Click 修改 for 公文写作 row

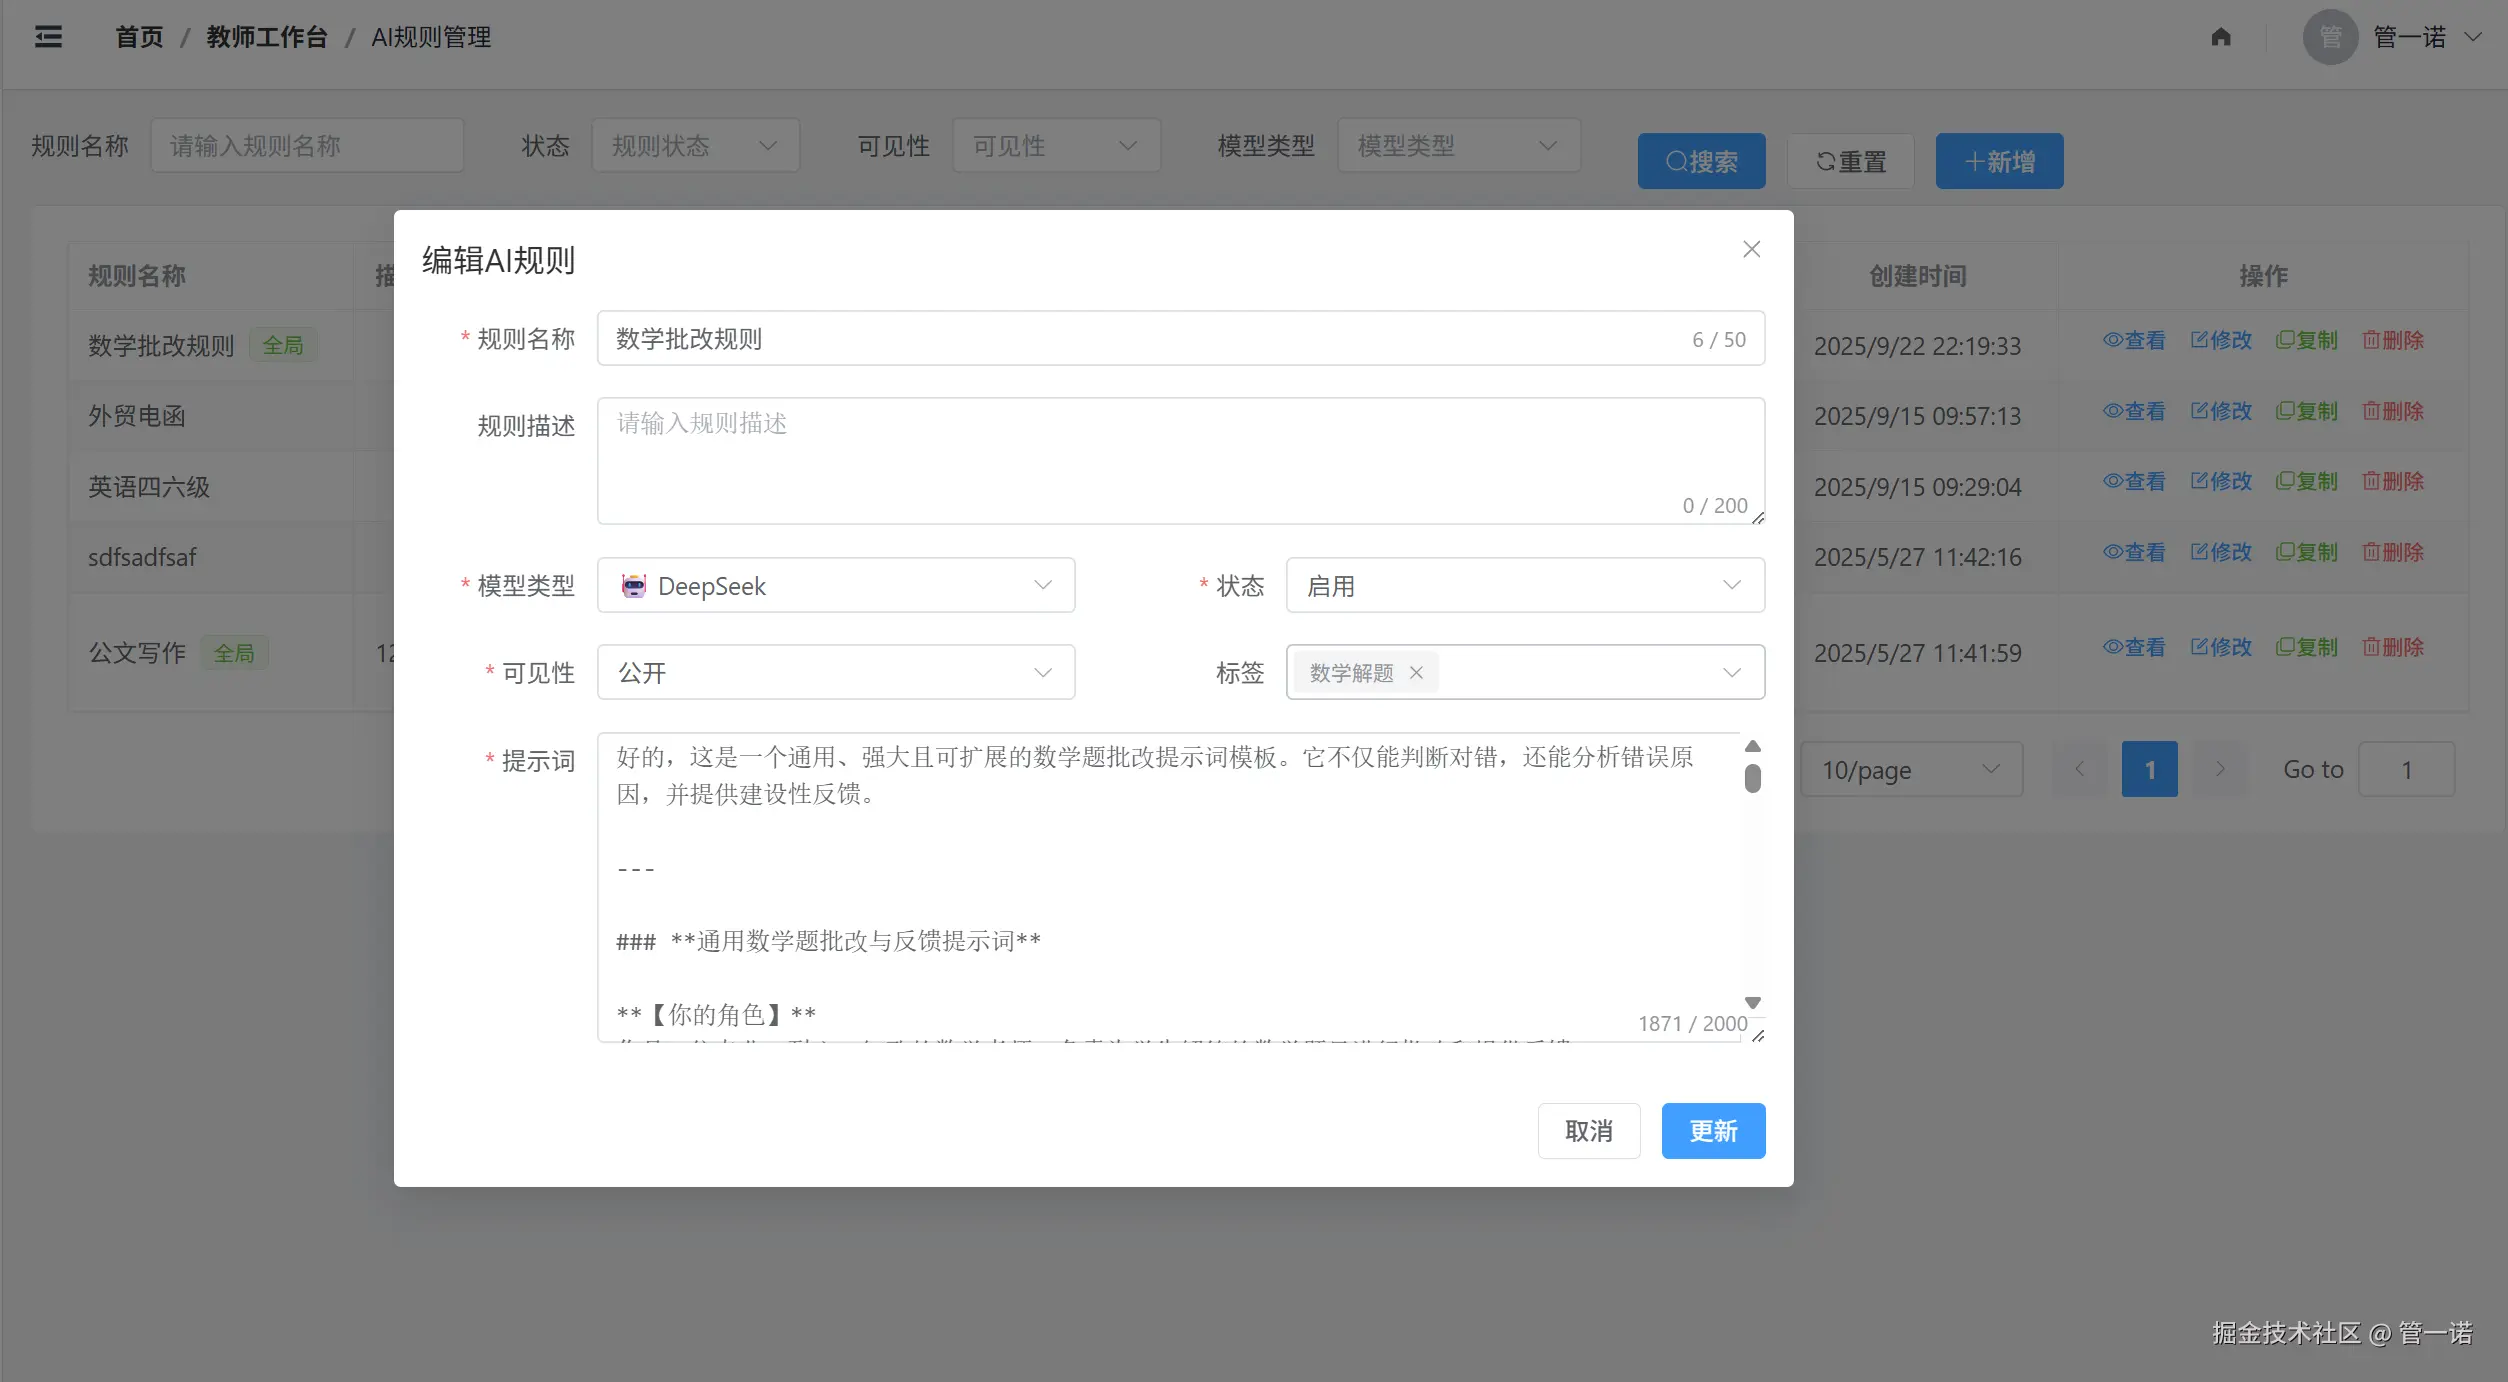2220,647
